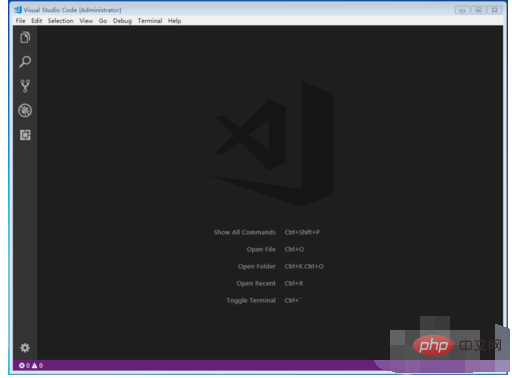The image size is (512, 378).
Task: Open the Go menu
Action: pyautogui.click(x=103, y=21)
